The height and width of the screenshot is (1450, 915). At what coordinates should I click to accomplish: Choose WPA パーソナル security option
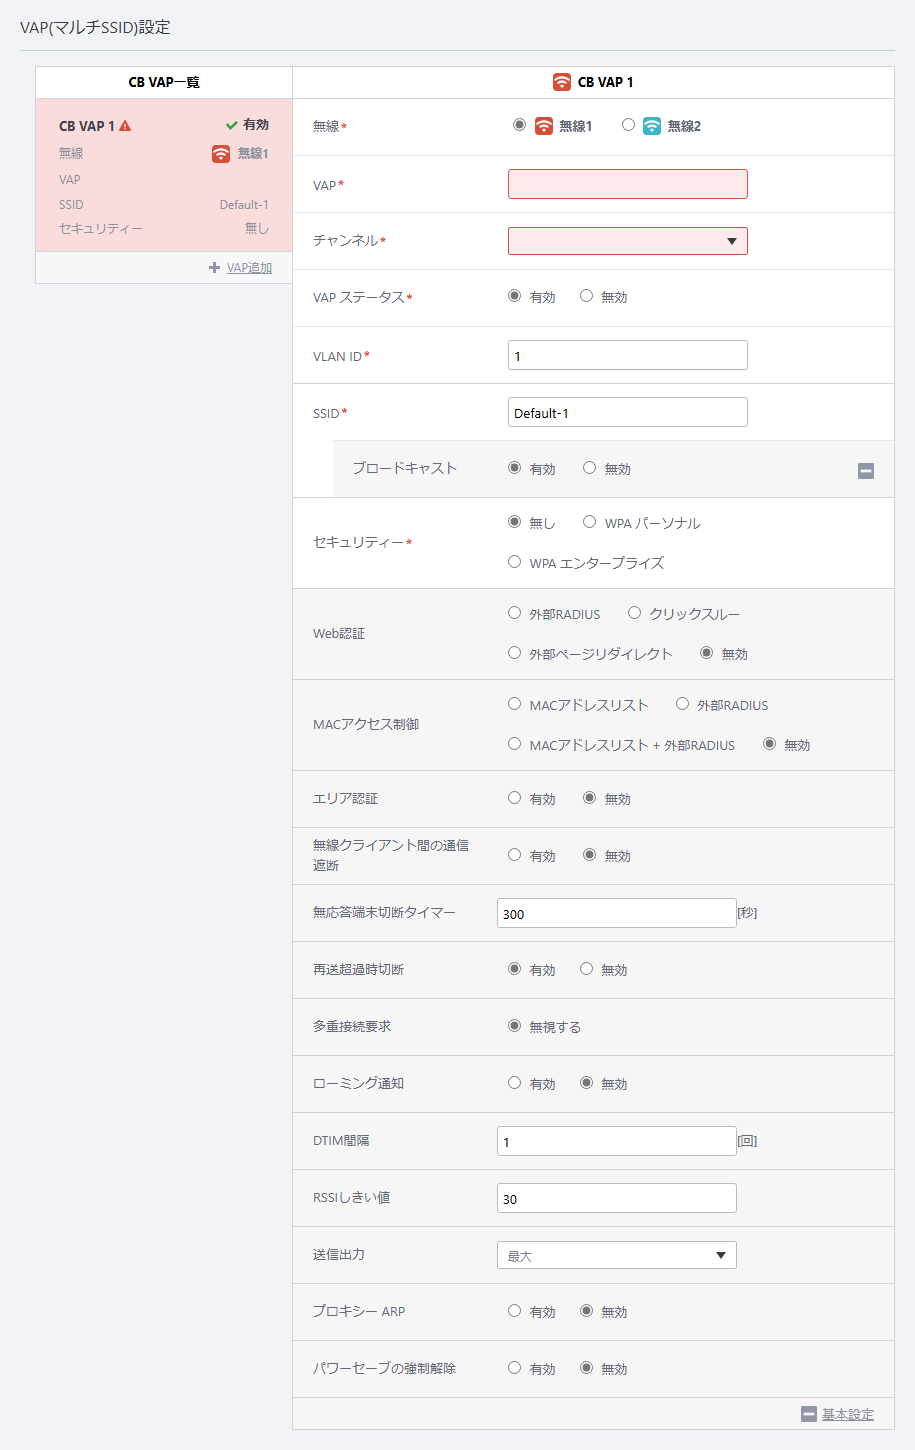(590, 522)
